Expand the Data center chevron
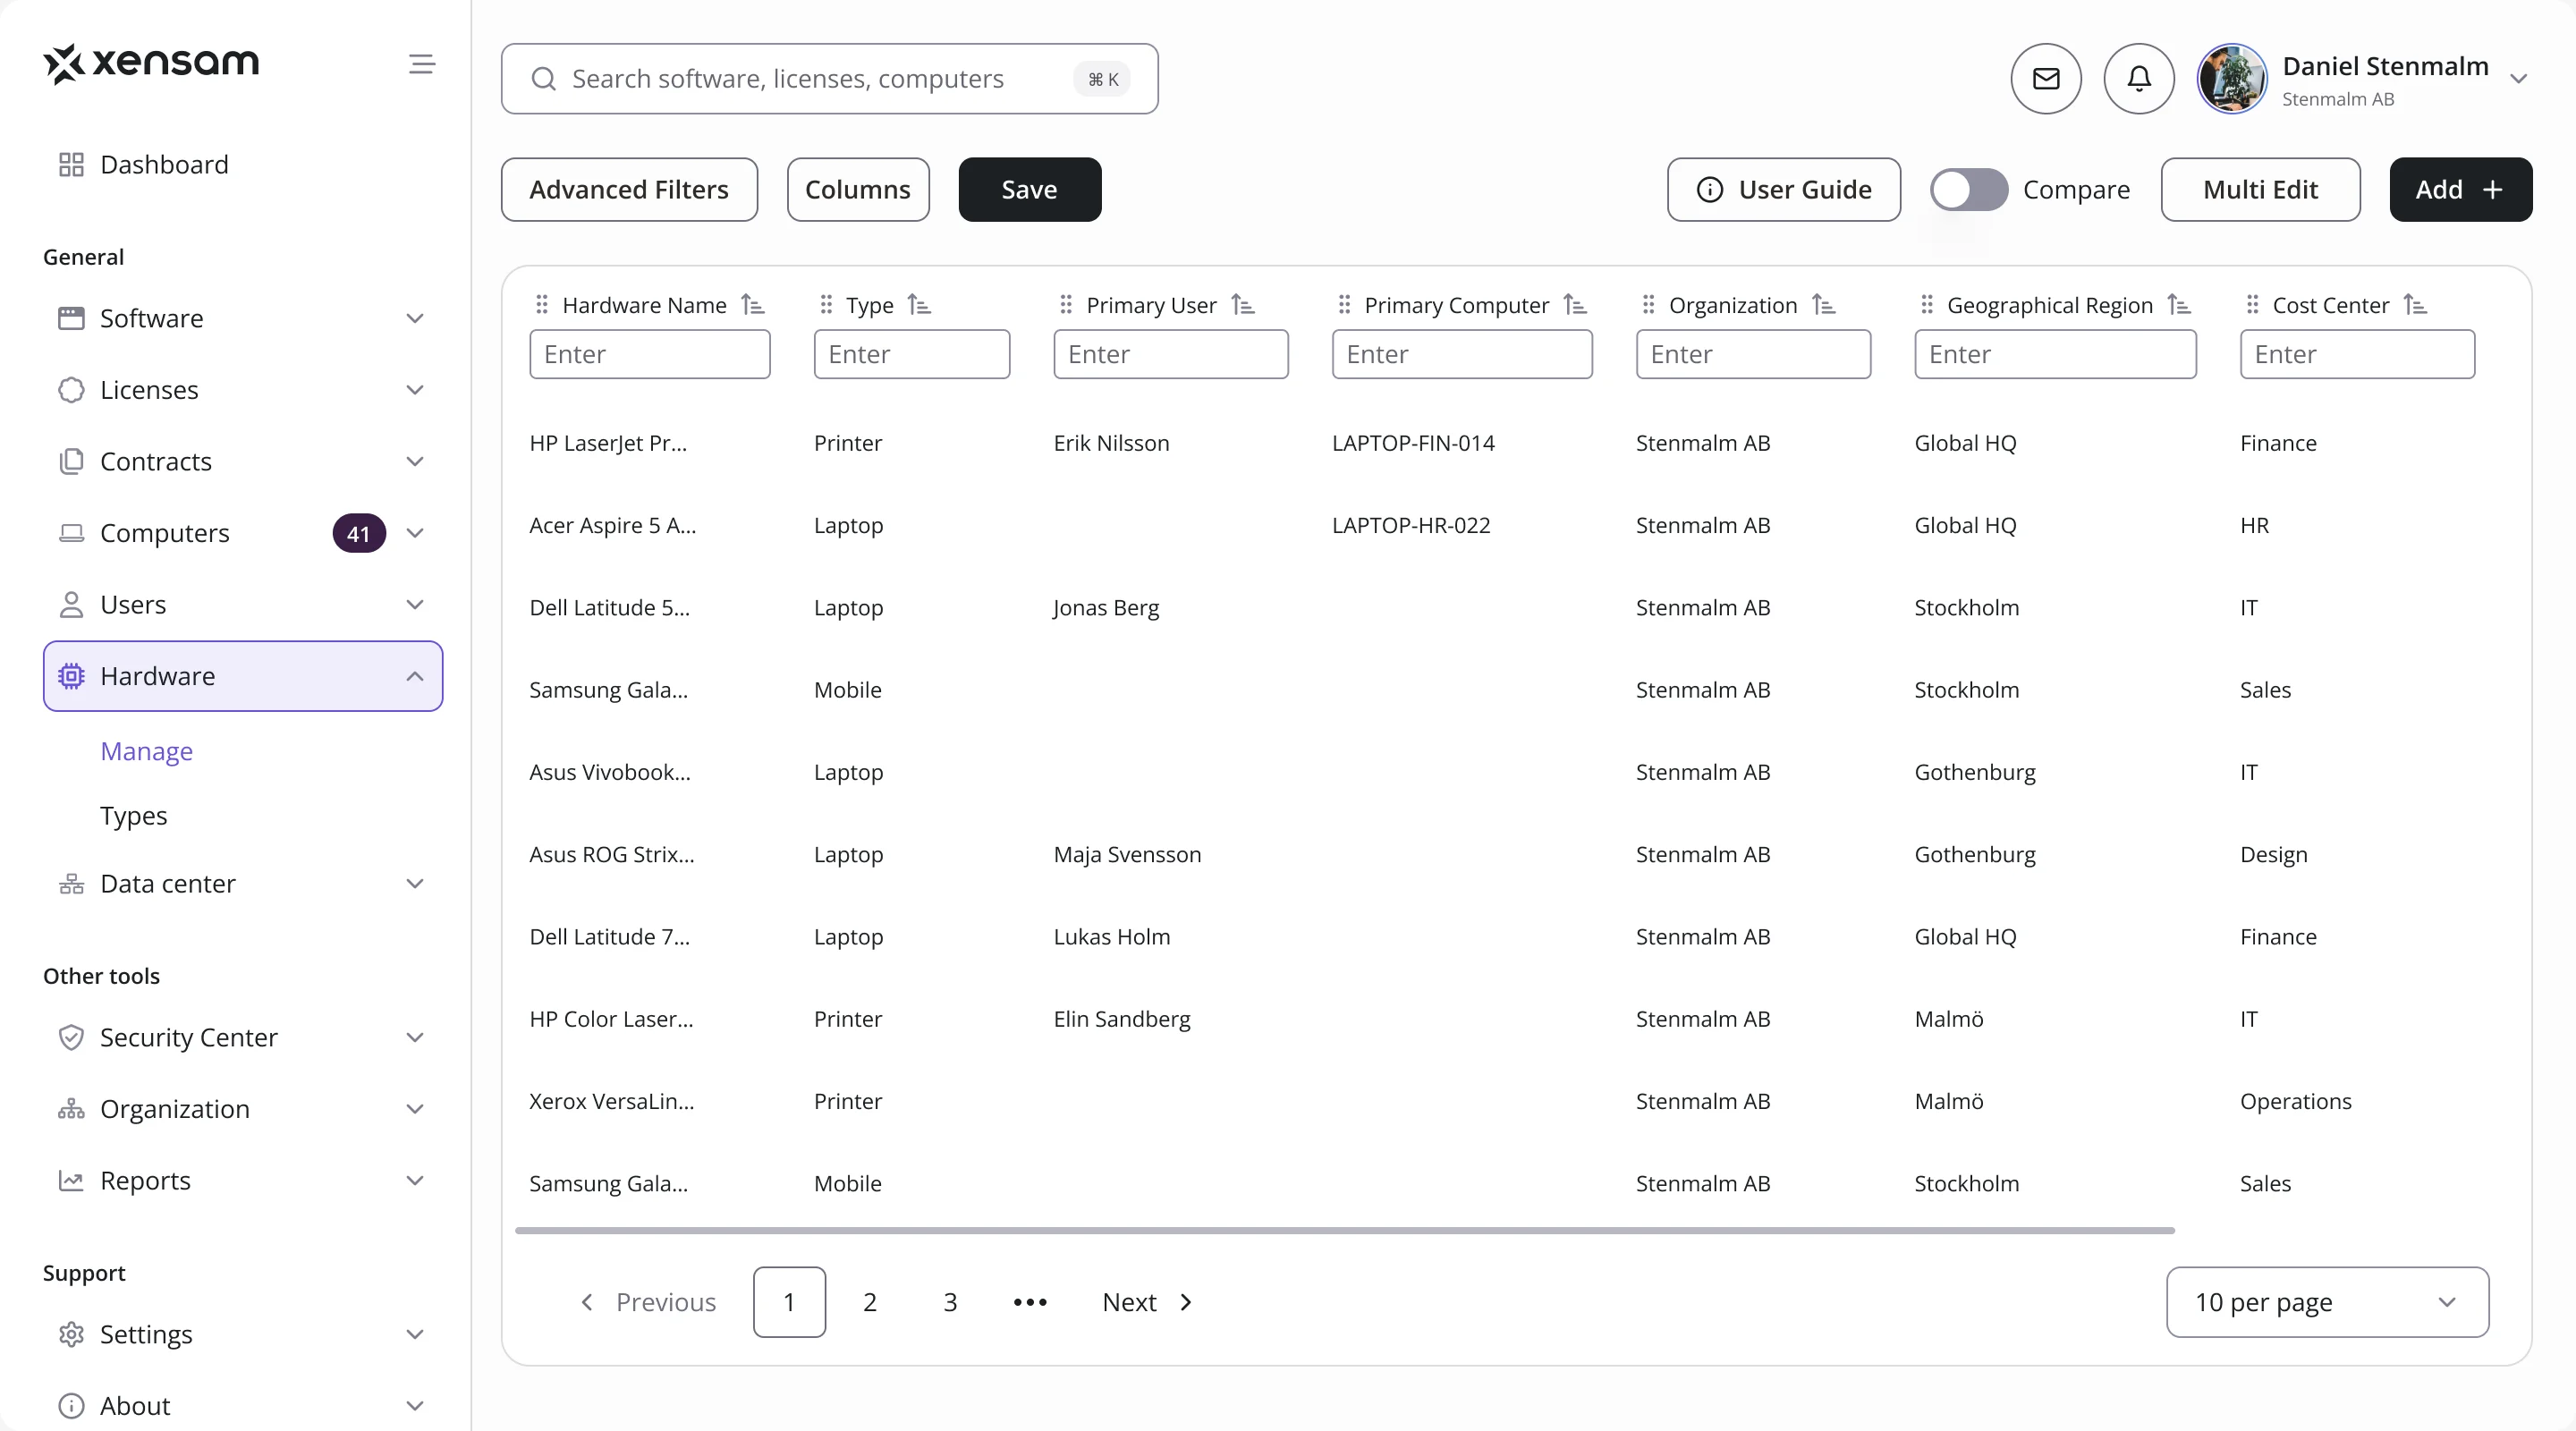The height and width of the screenshot is (1431, 2576). tap(415, 883)
